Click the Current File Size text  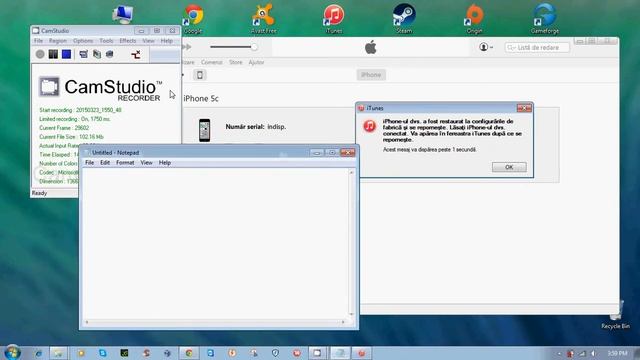pos(71,137)
